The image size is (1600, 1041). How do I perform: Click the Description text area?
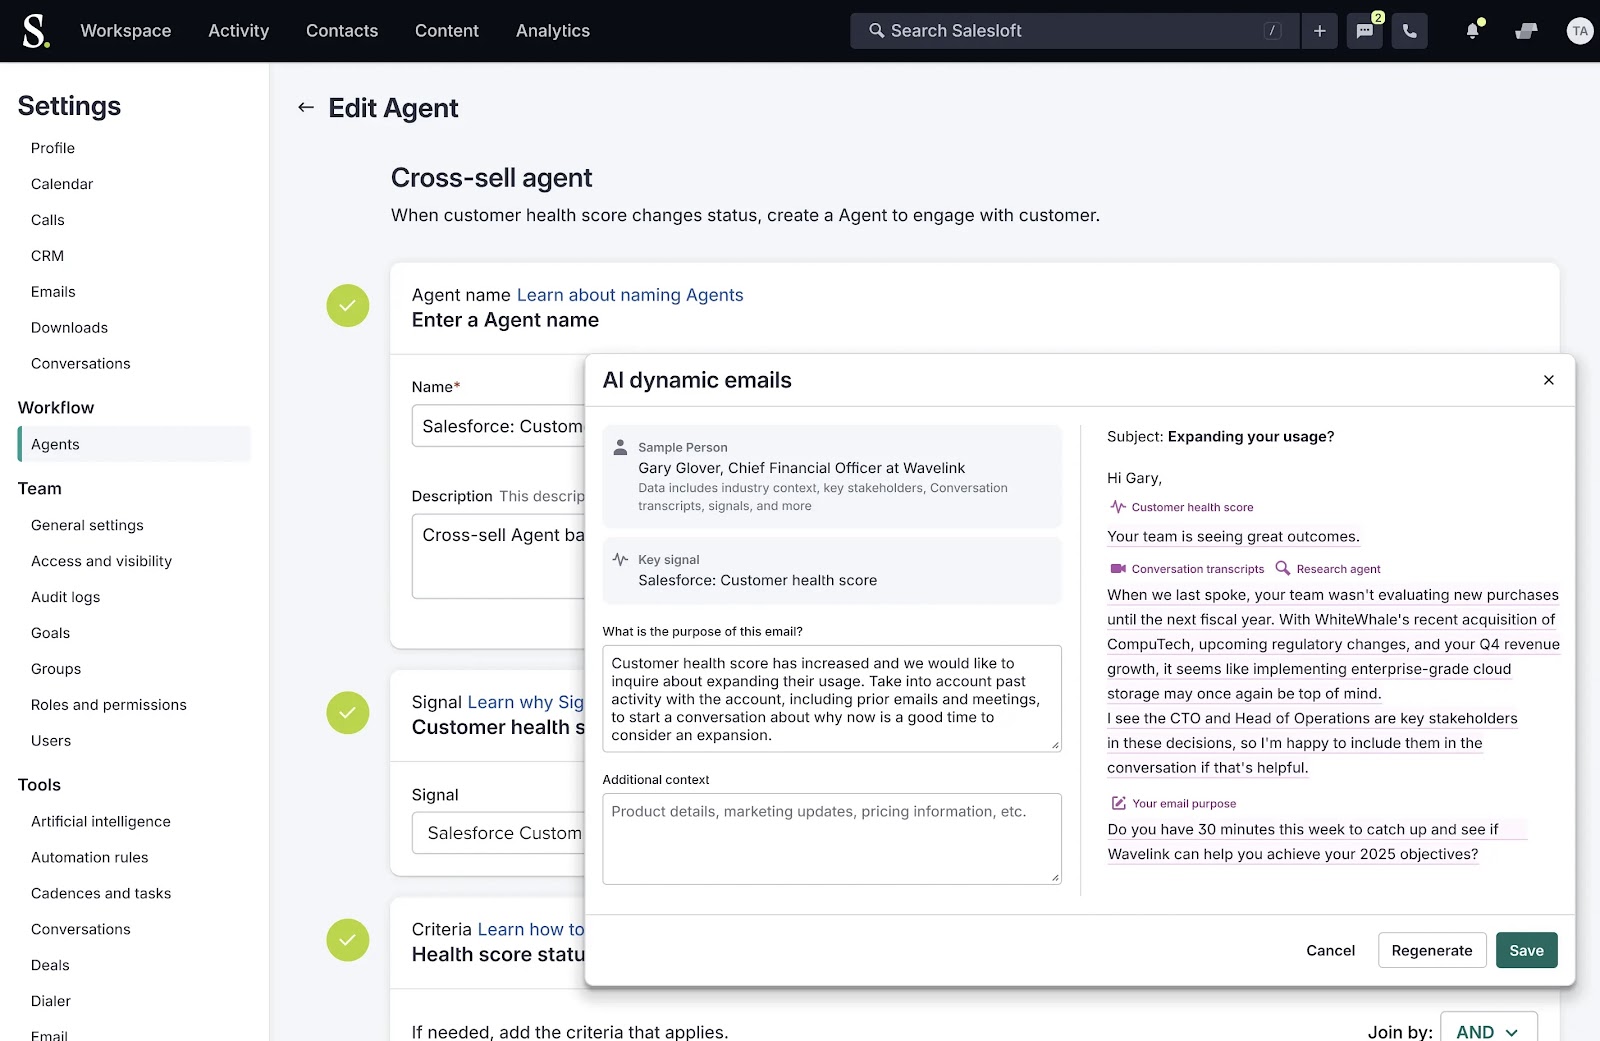[498, 556]
